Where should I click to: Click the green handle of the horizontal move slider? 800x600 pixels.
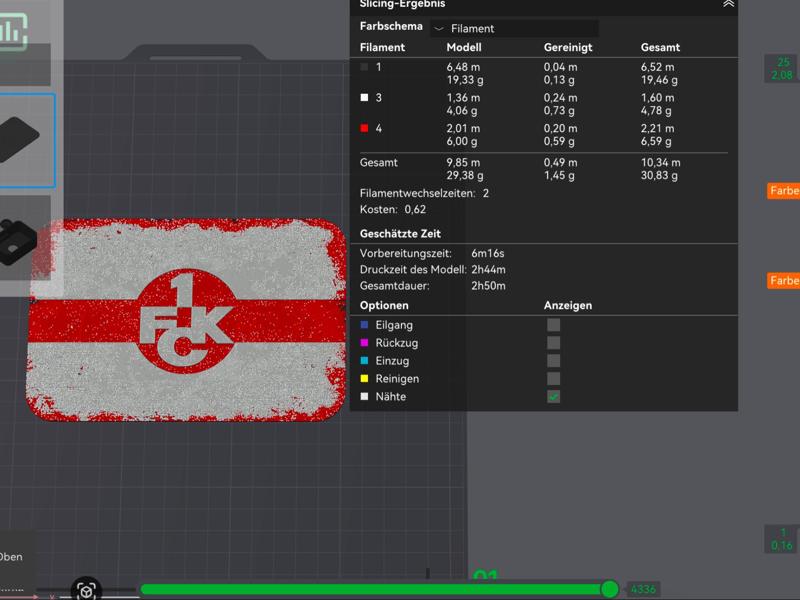(609, 589)
